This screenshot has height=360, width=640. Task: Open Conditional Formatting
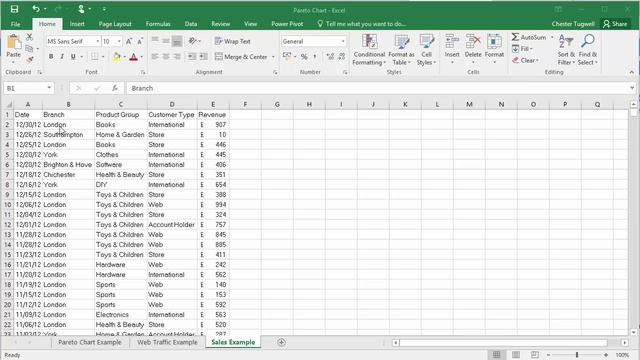coord(369,50)
